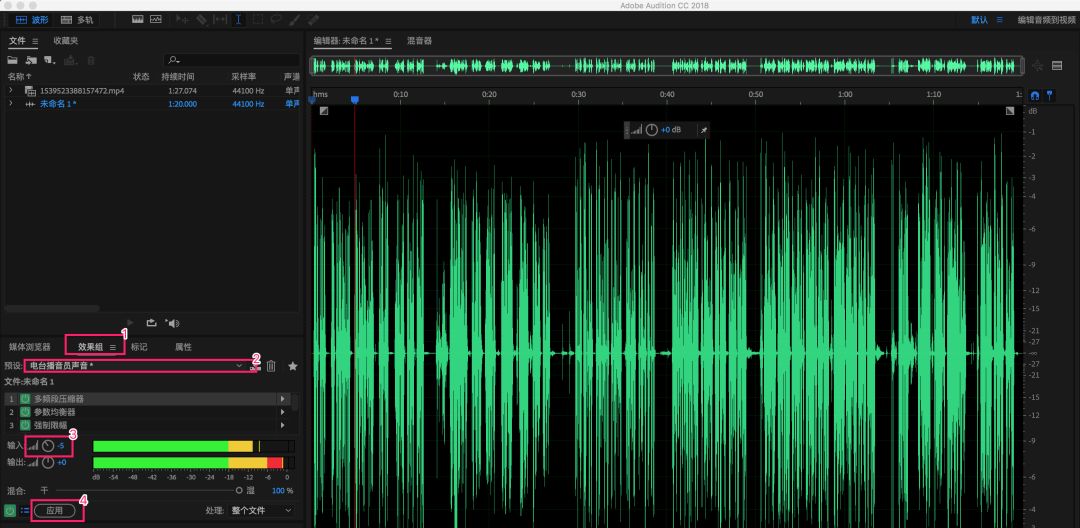Image resolution: width=1080 pixels, height=528 pixels.
Task: Pin the floating HUD gain control
Action: pos(703,129)
